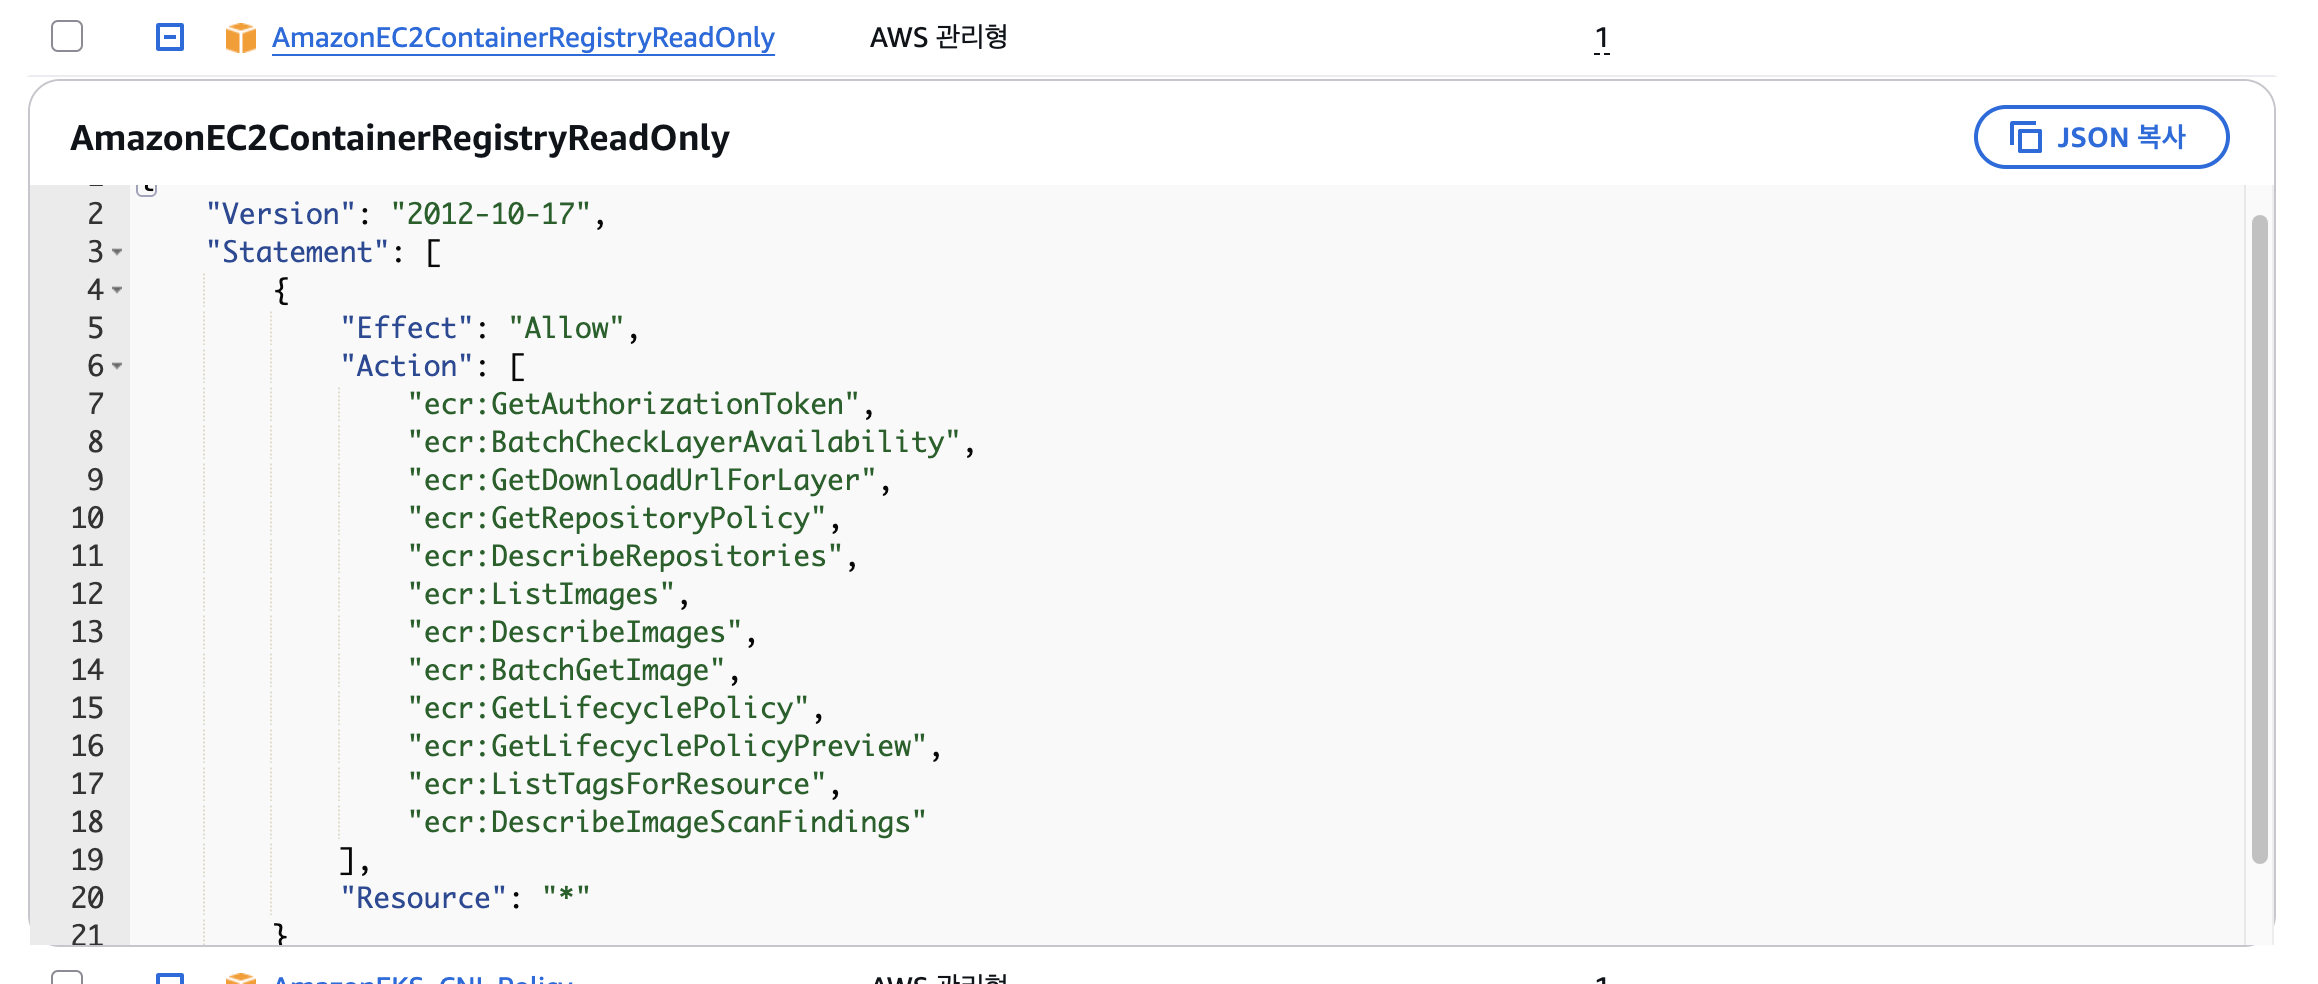The width and height of the screenshot is (2318, 984).
Task: Click the ecr:DescribeImageScanFindings action
Action: [x=667, y=822]
